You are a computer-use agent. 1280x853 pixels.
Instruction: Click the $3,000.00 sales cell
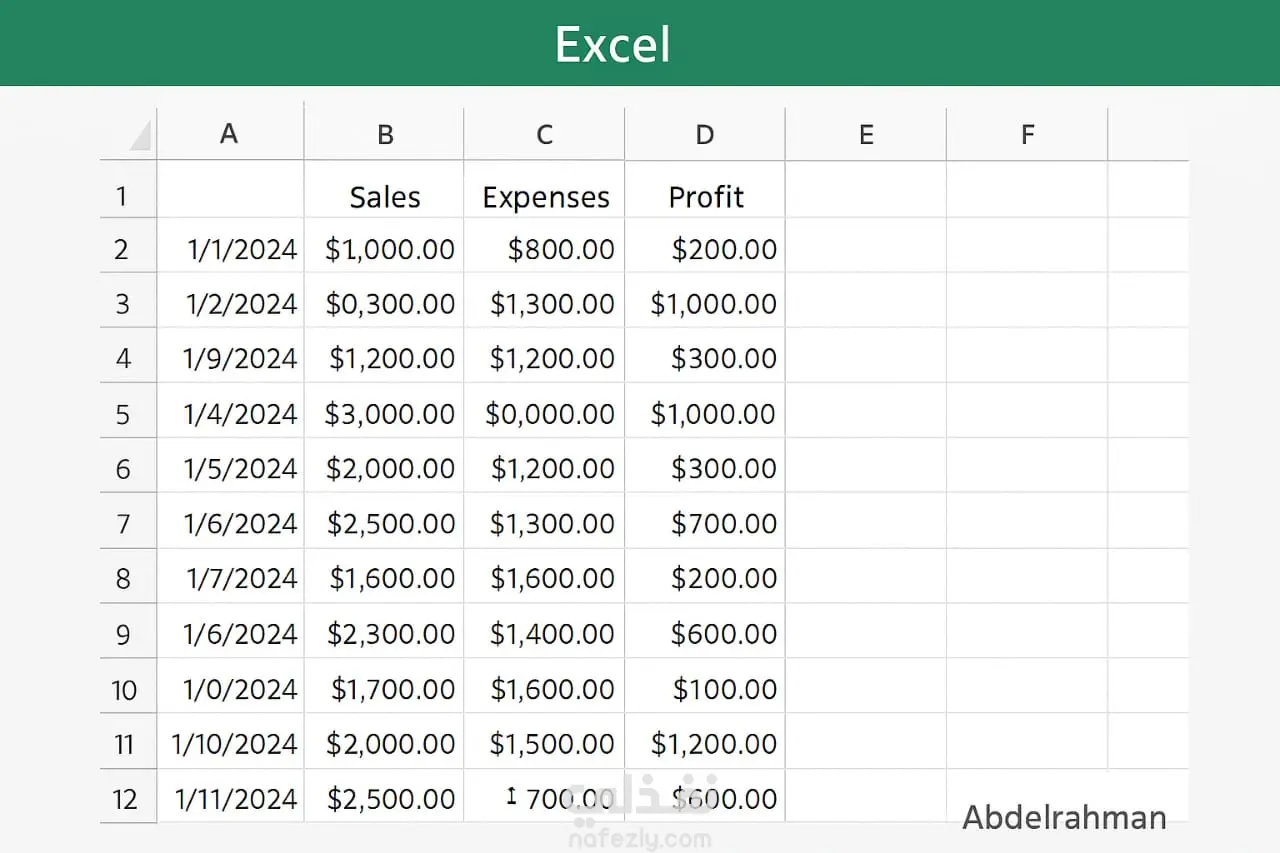[389, 414]
